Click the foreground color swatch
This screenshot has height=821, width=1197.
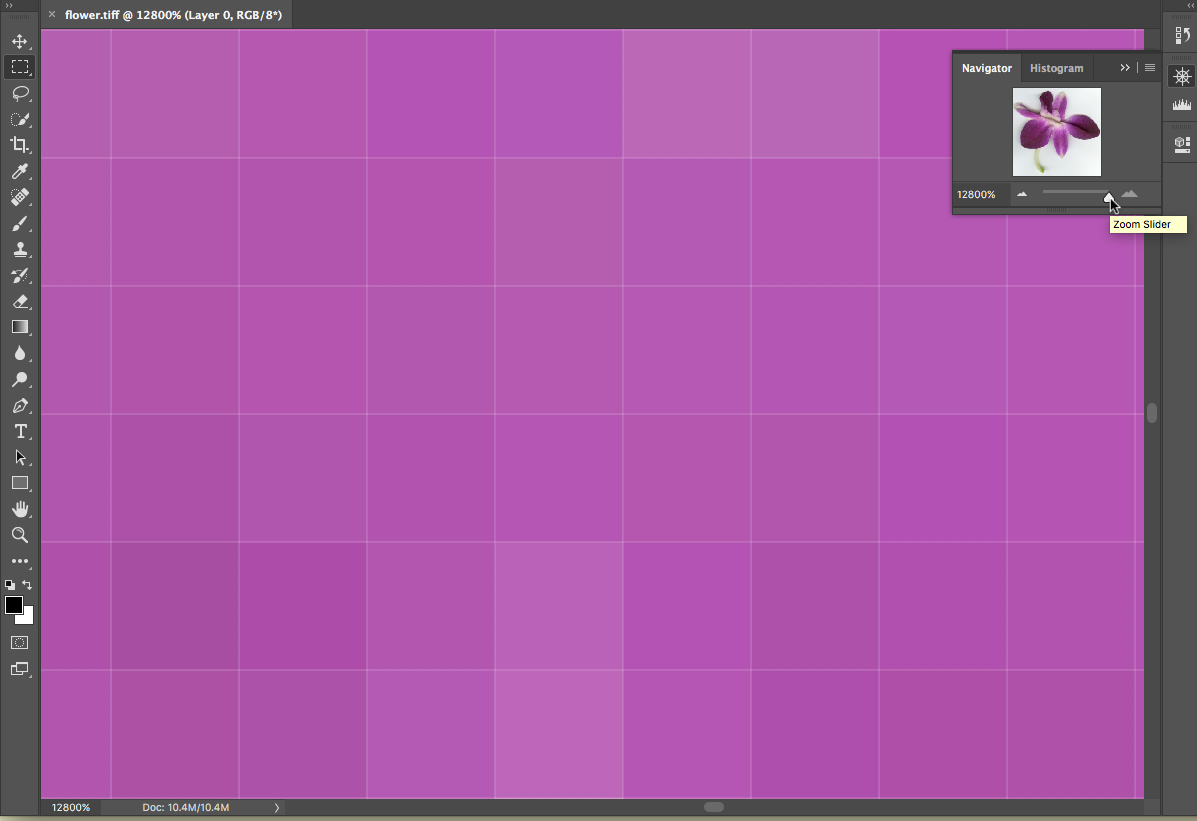pos(14,605)
